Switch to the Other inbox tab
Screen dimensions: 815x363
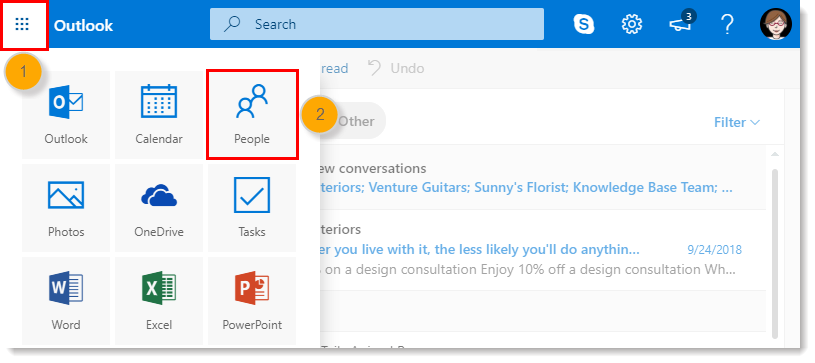tap(356, 121)
